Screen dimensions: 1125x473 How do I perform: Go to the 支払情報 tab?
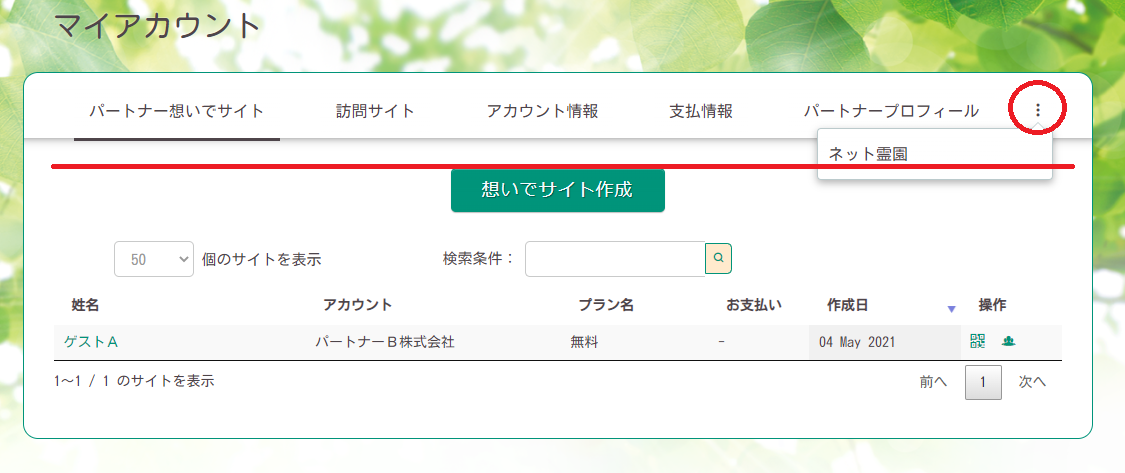(701, 111)
